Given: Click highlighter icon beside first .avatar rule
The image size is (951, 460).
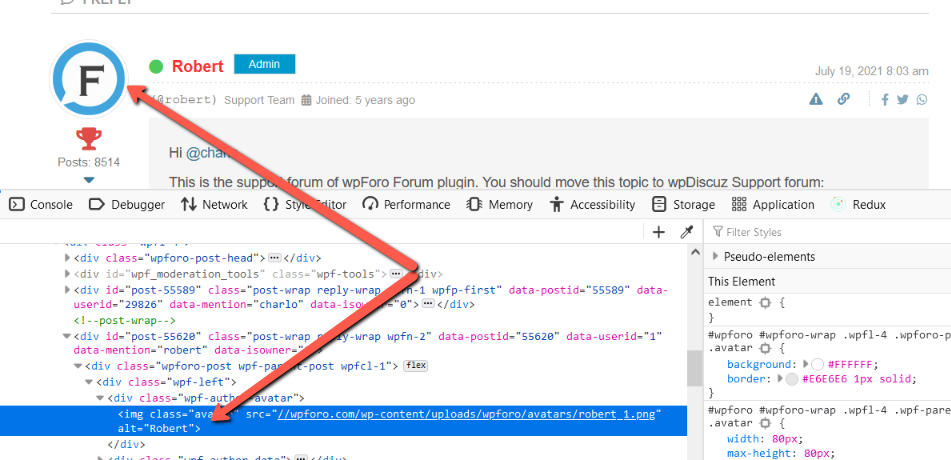Looking at the screenshot, I should tap(765, 348).
